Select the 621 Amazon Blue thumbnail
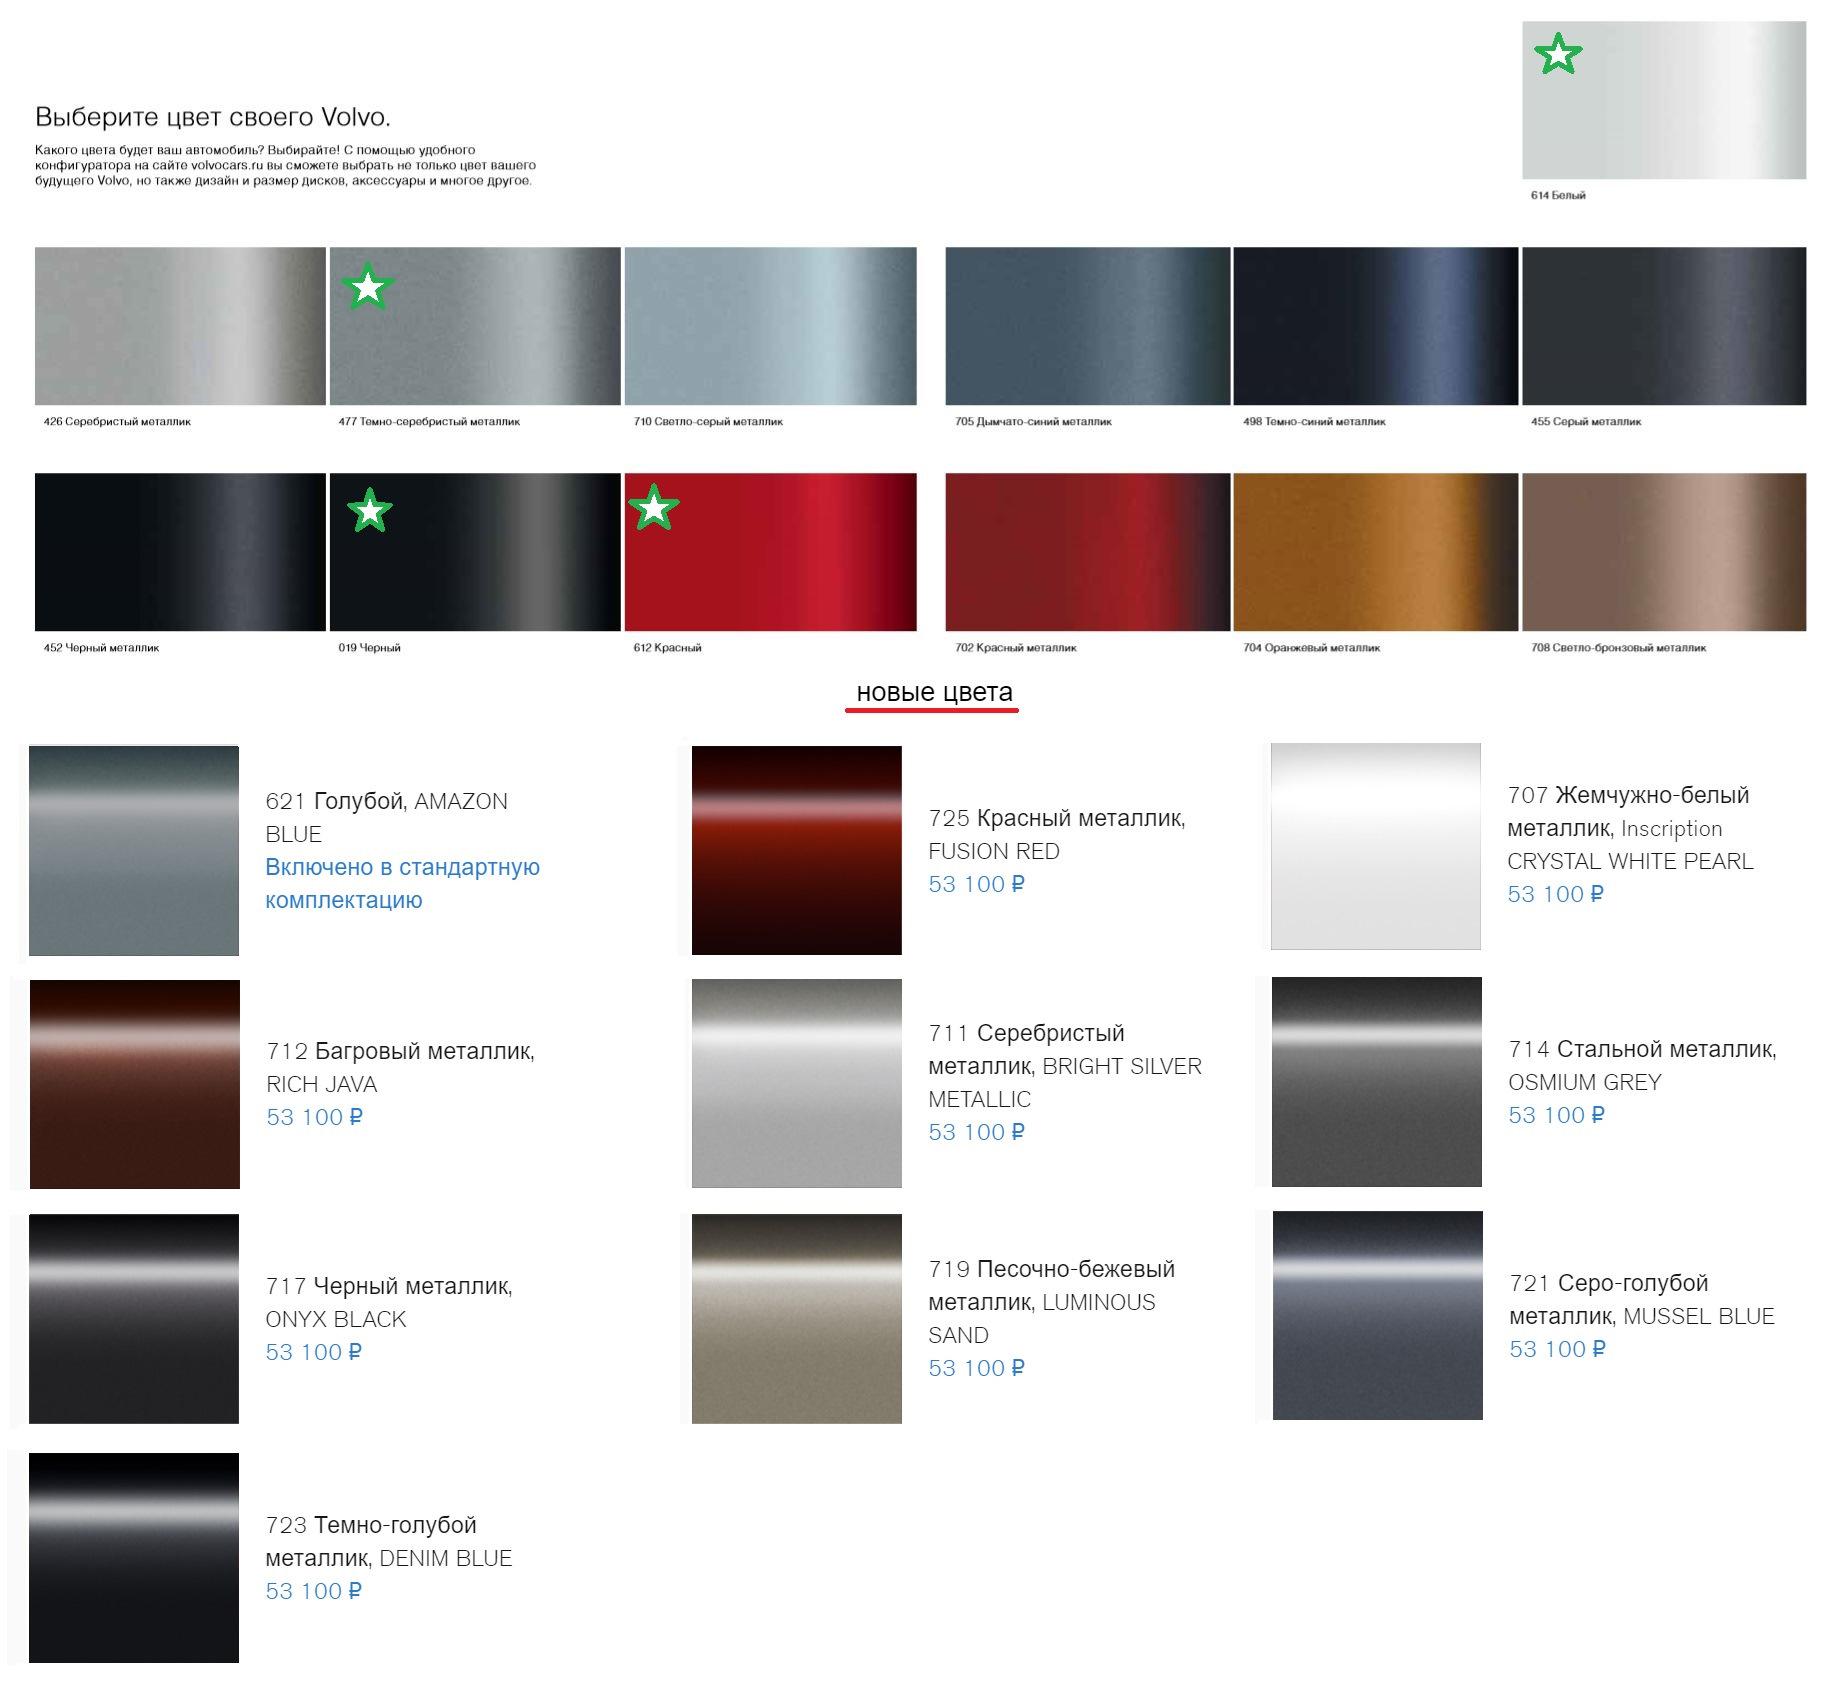The width and height of the screenshot is (1837, 1685). [x=134, y=850]
